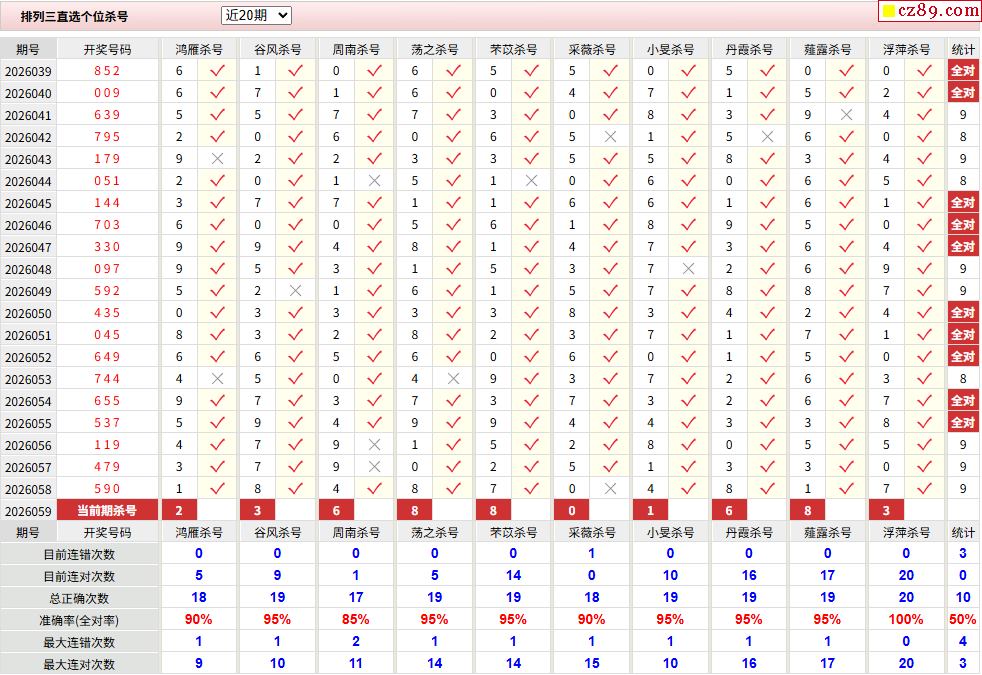Click the X mark for 荡之杀号 in row 2026053
Image resolution: width=982 pixels, height=675 pixels.
point(453,379)
